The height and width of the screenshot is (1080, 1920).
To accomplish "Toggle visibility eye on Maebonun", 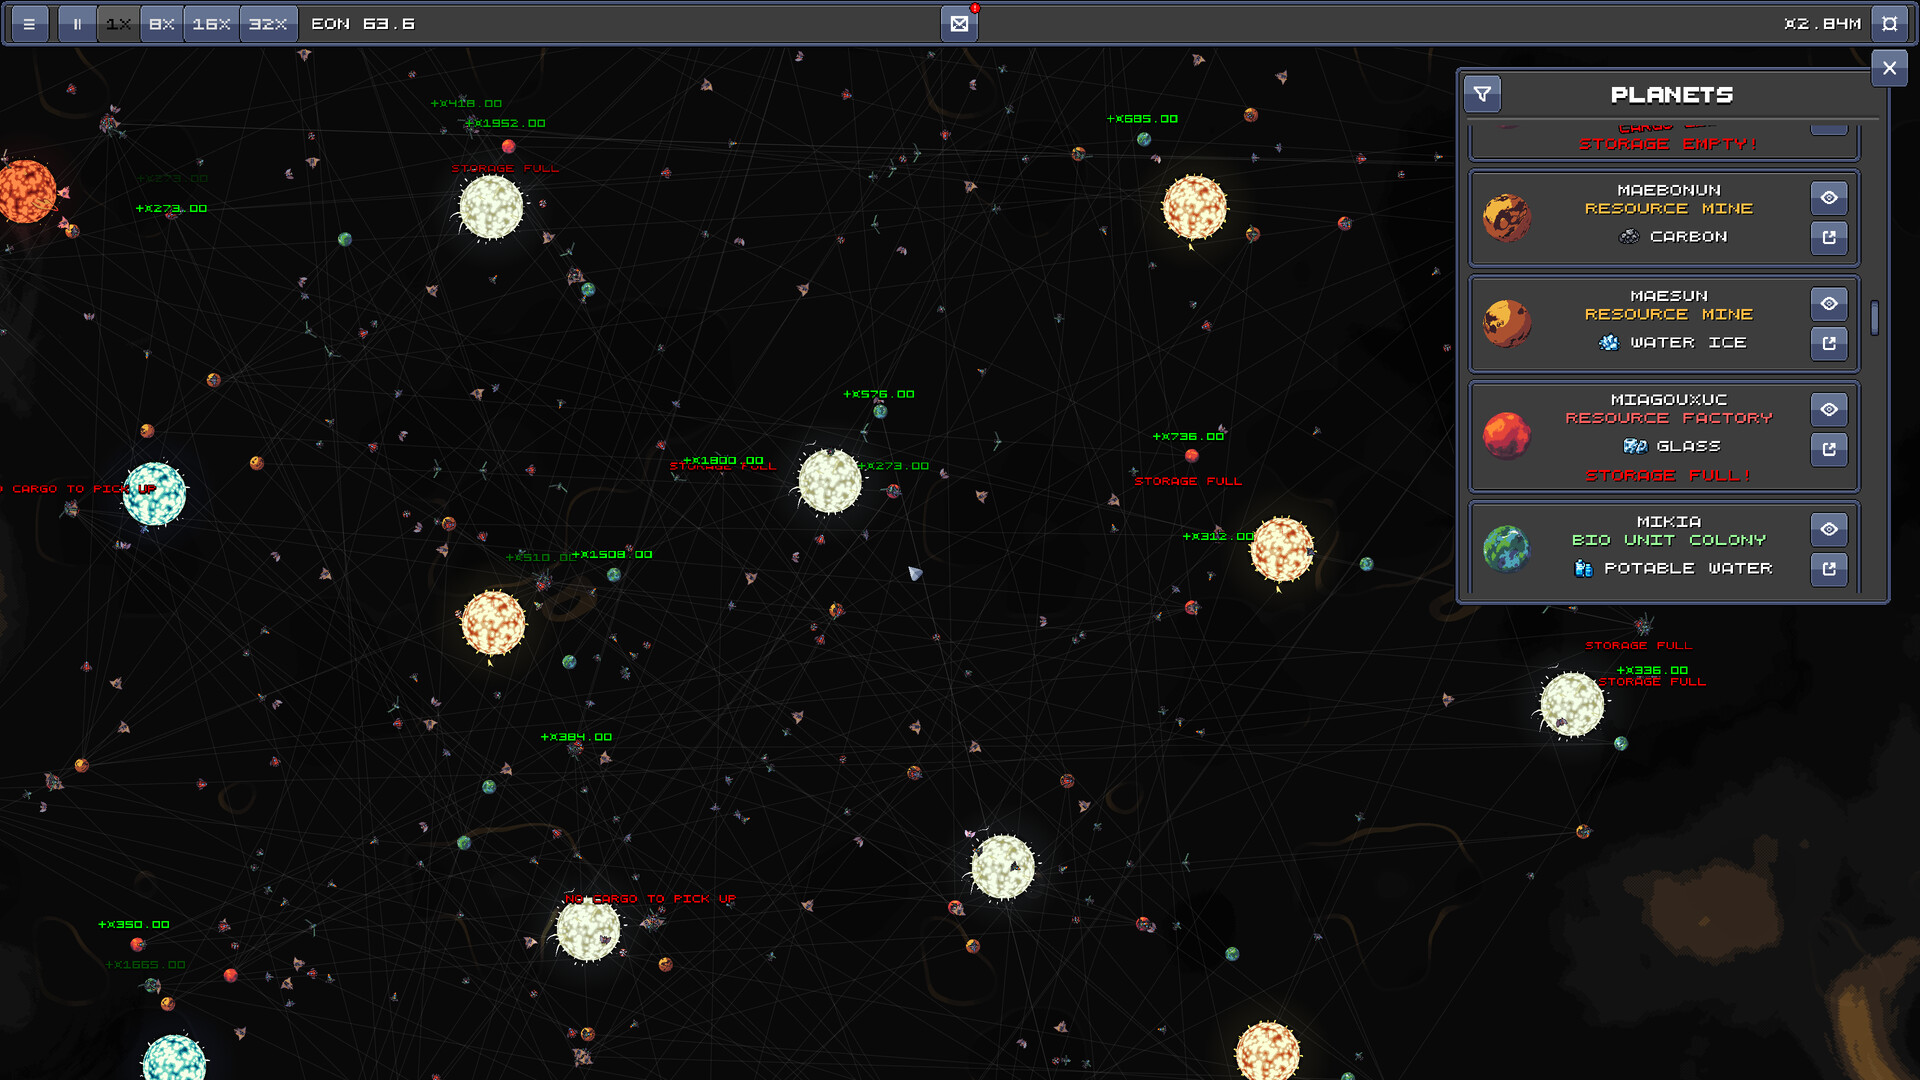I will pyautogui.click(x=1829, y=198).
